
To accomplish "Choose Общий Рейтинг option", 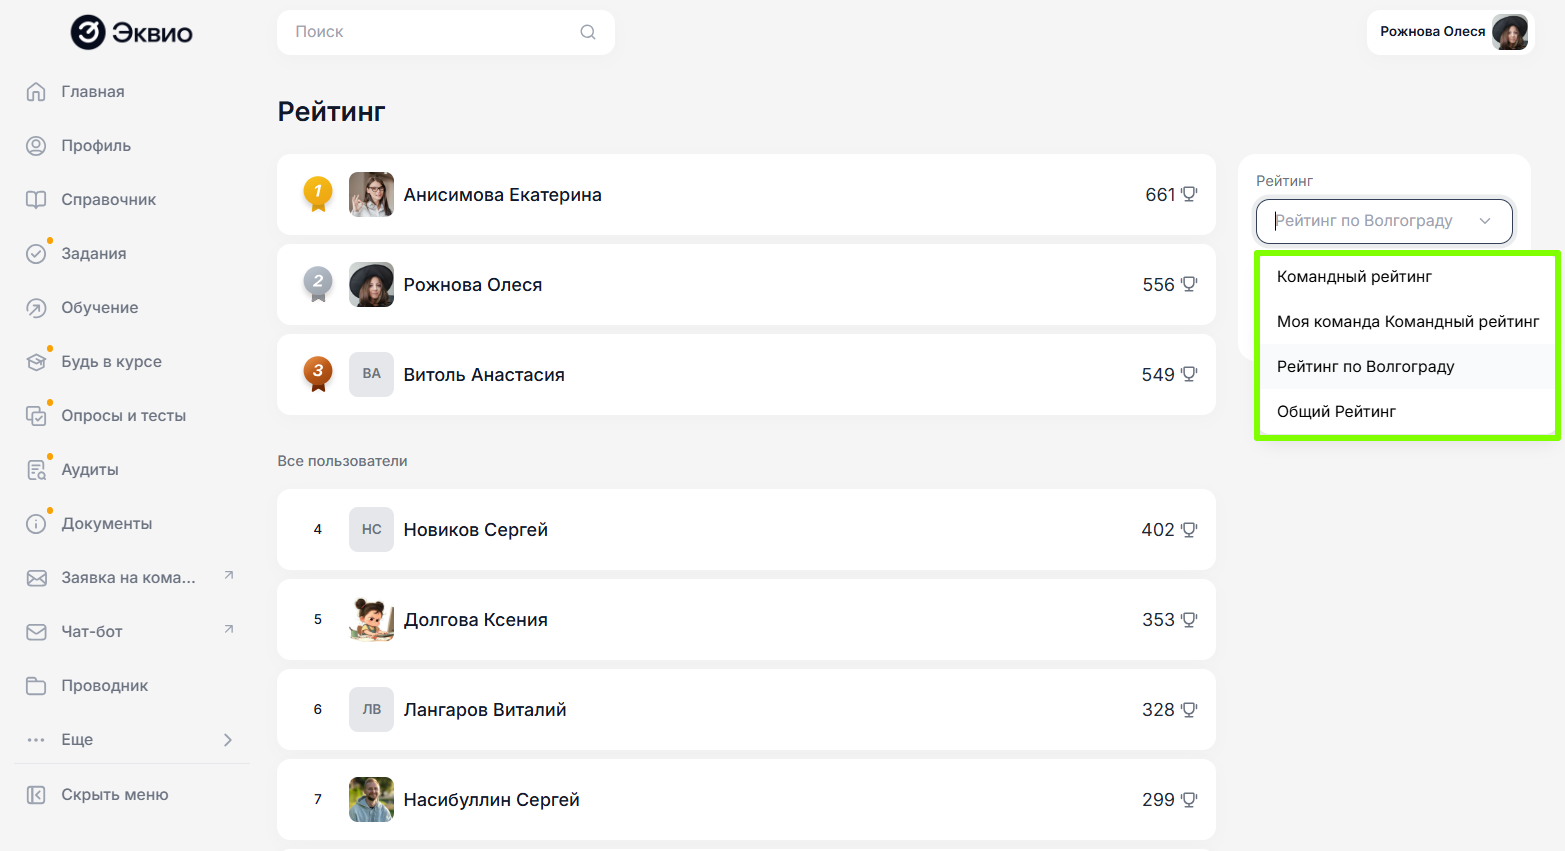I will [1336, 412].
